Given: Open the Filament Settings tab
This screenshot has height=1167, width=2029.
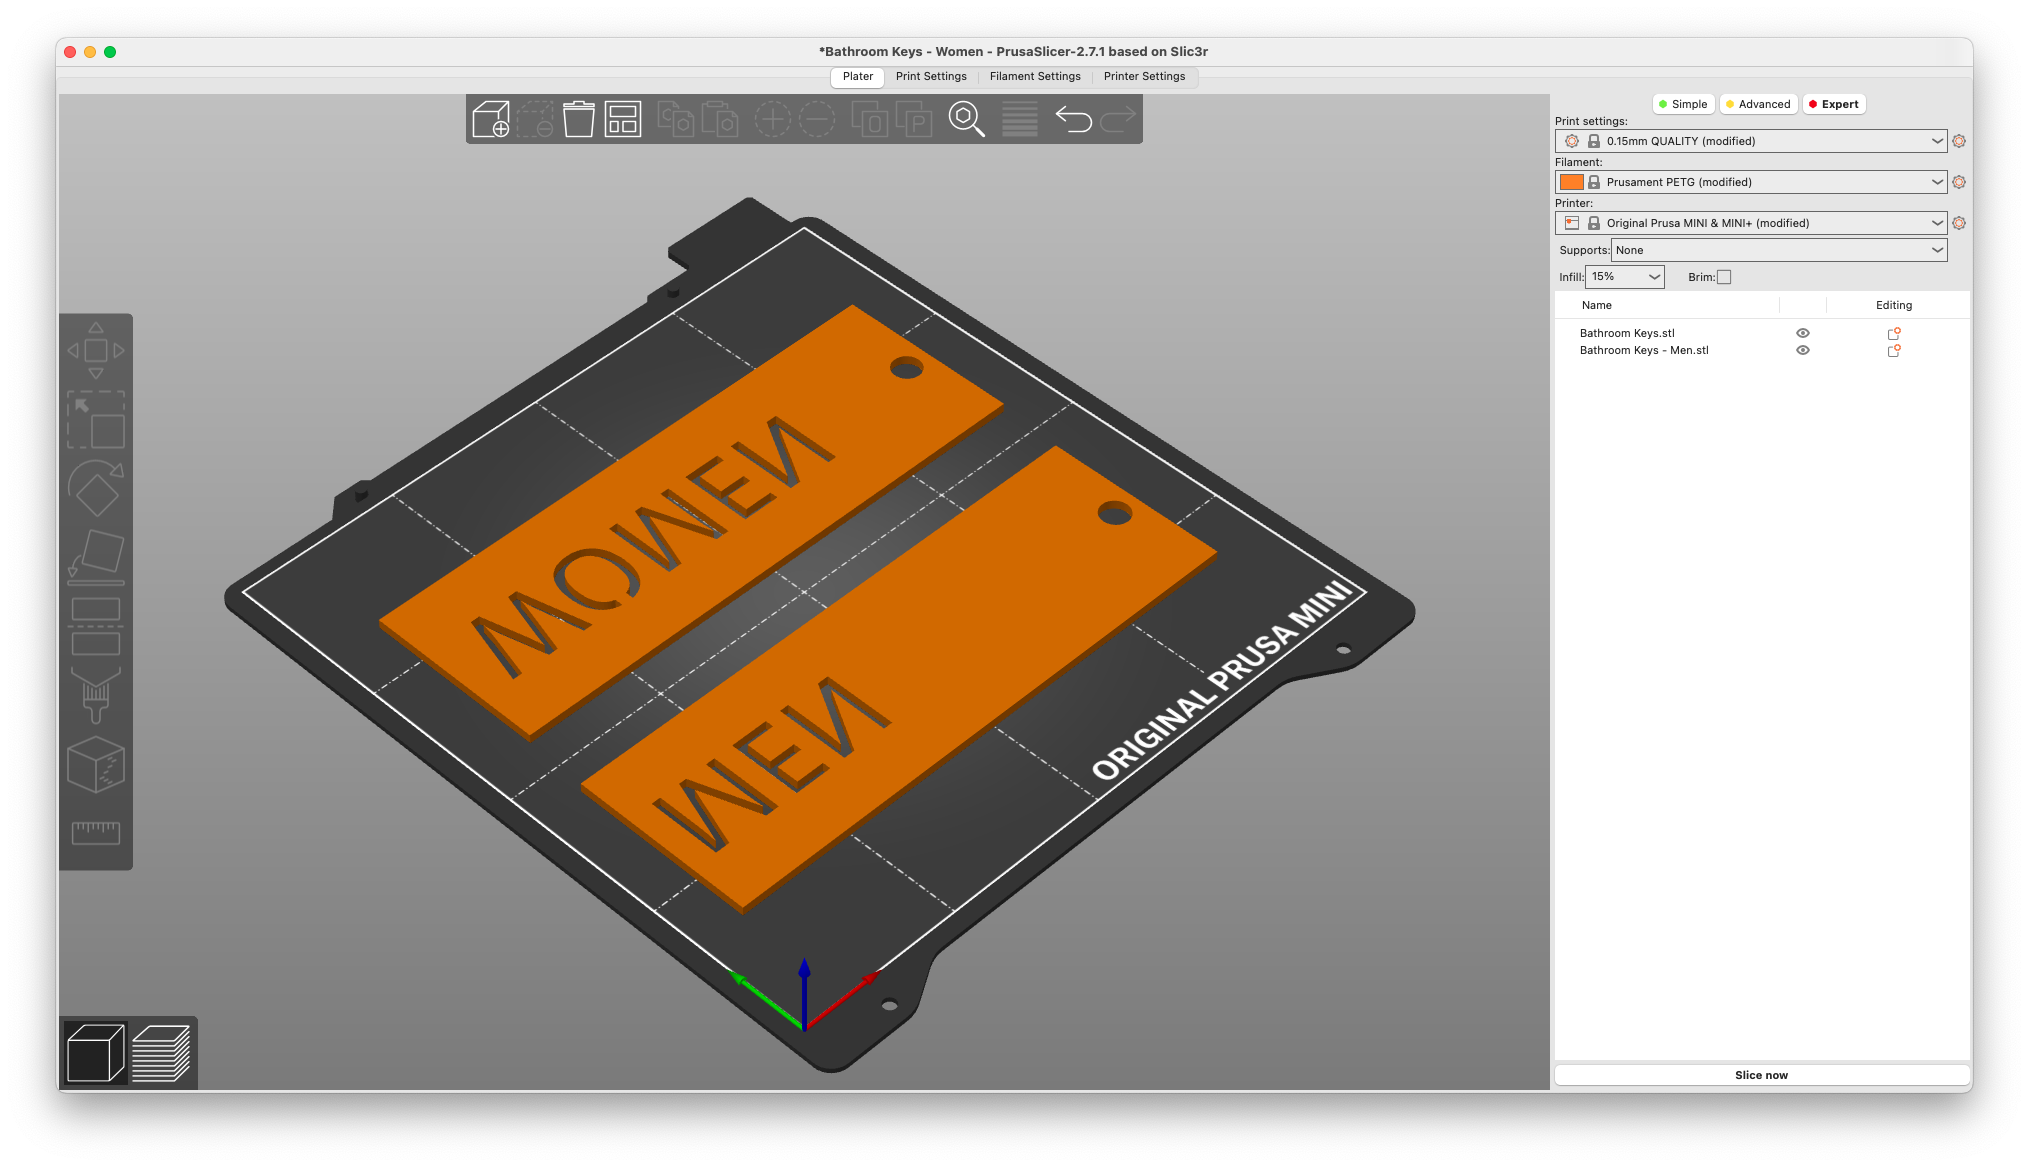Looking at the screenshot, I should coord(1035,76).
